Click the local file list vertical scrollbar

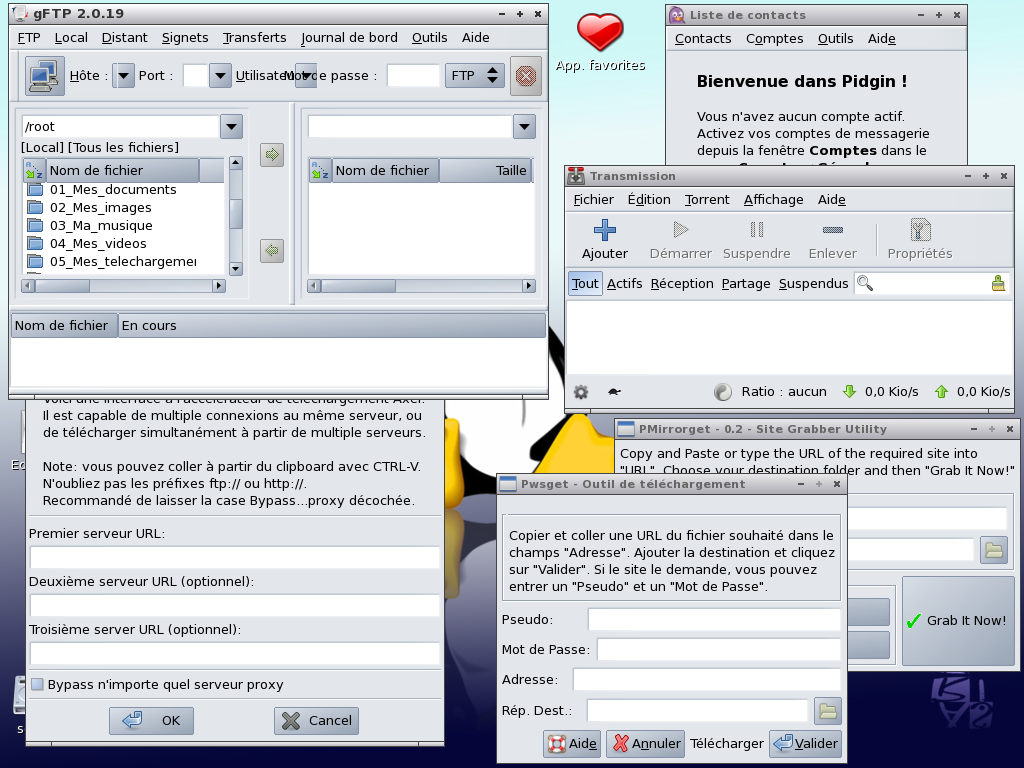236,216
